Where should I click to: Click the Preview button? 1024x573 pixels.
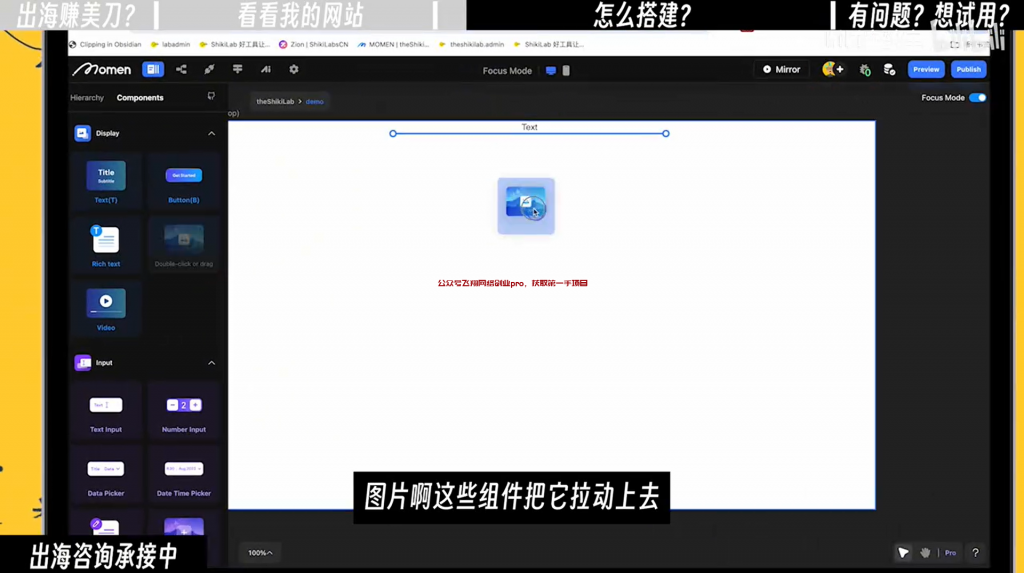(926, 69)
